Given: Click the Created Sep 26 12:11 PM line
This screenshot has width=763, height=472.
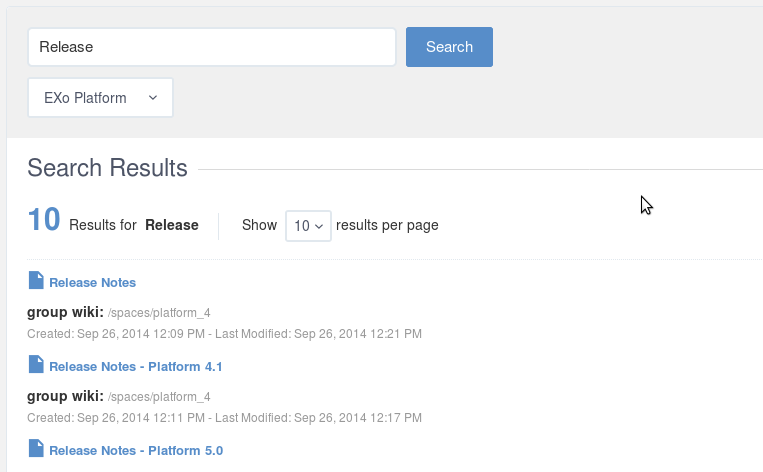Looking at the screenshot, I should coord(224,418).
